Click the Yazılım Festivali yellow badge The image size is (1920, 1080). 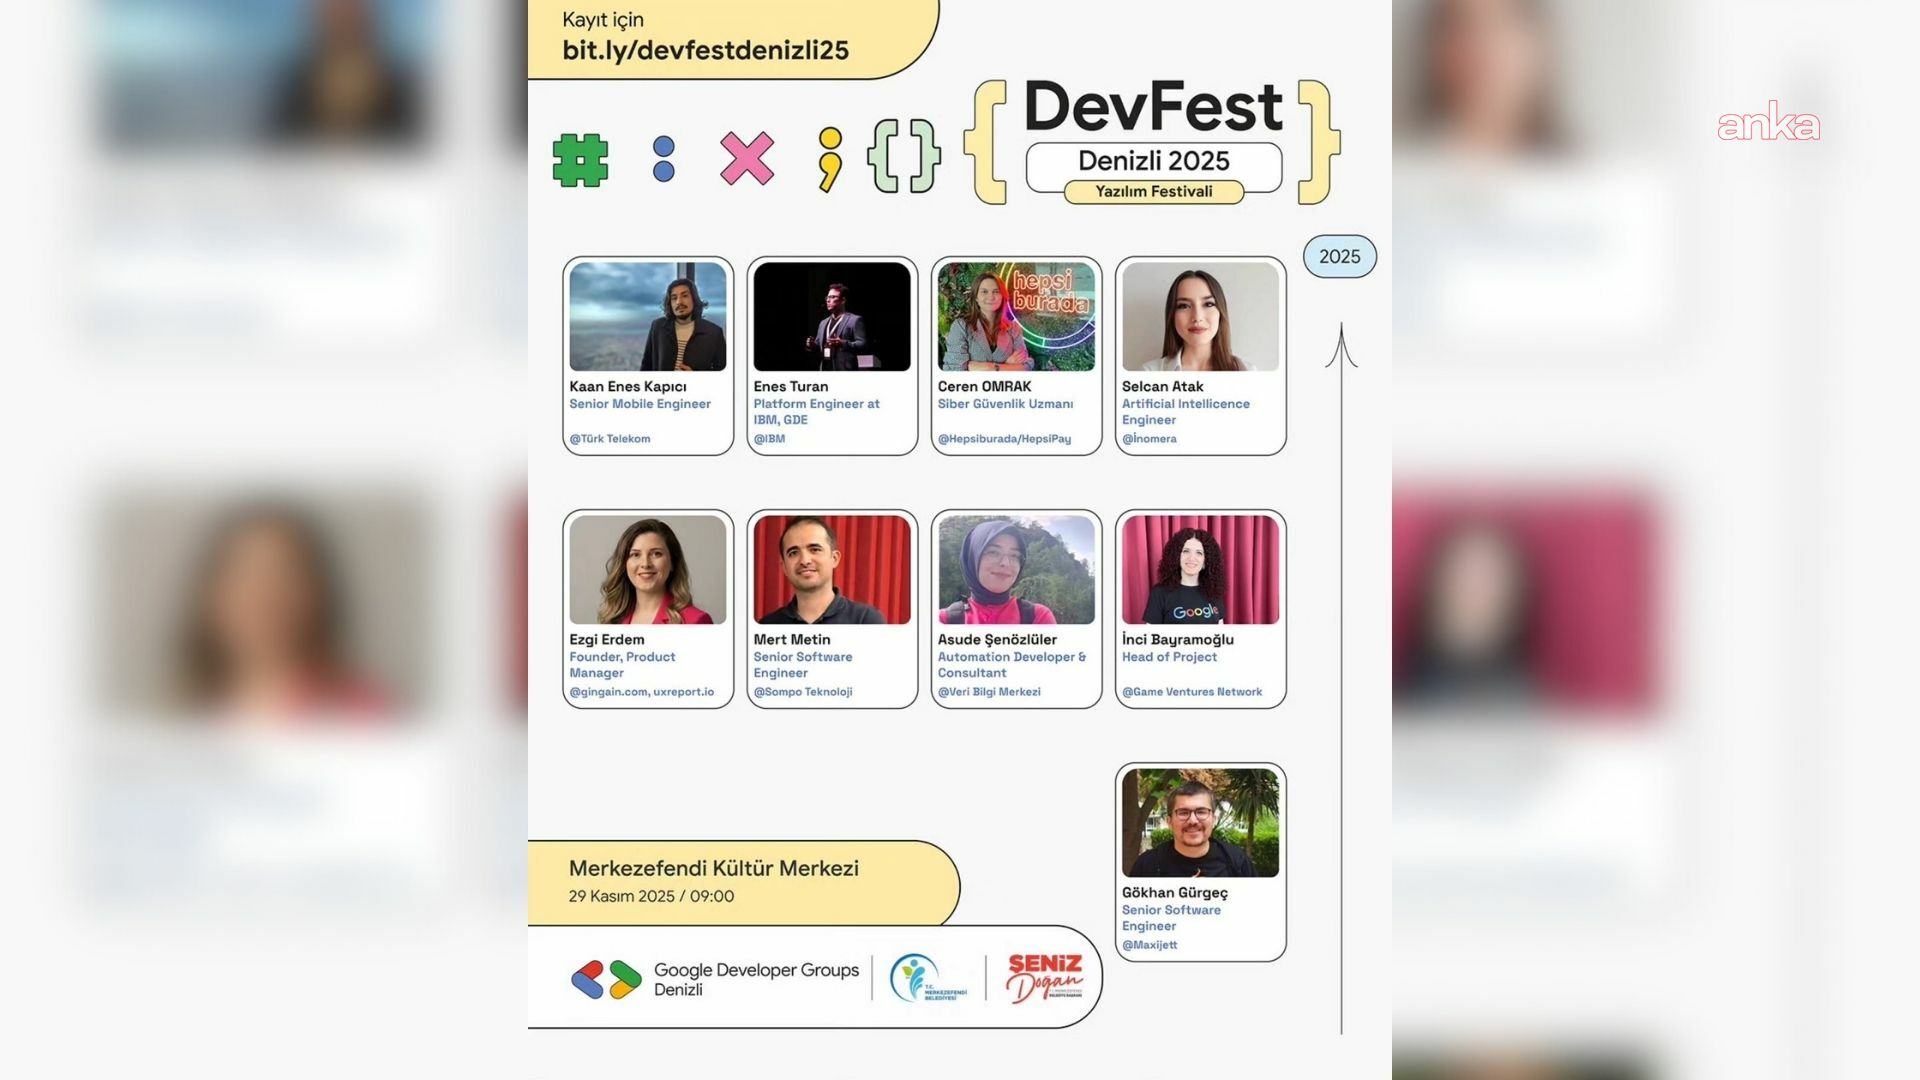(1154, 191)
